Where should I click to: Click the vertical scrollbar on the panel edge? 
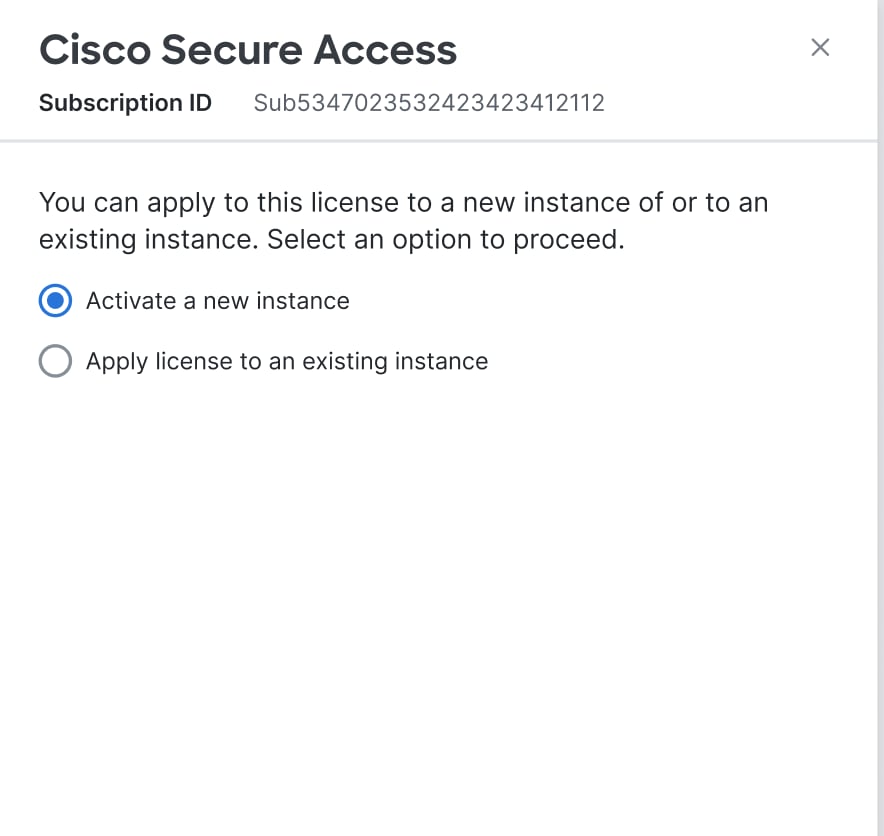pyautogui.click(x=881, y=418)
